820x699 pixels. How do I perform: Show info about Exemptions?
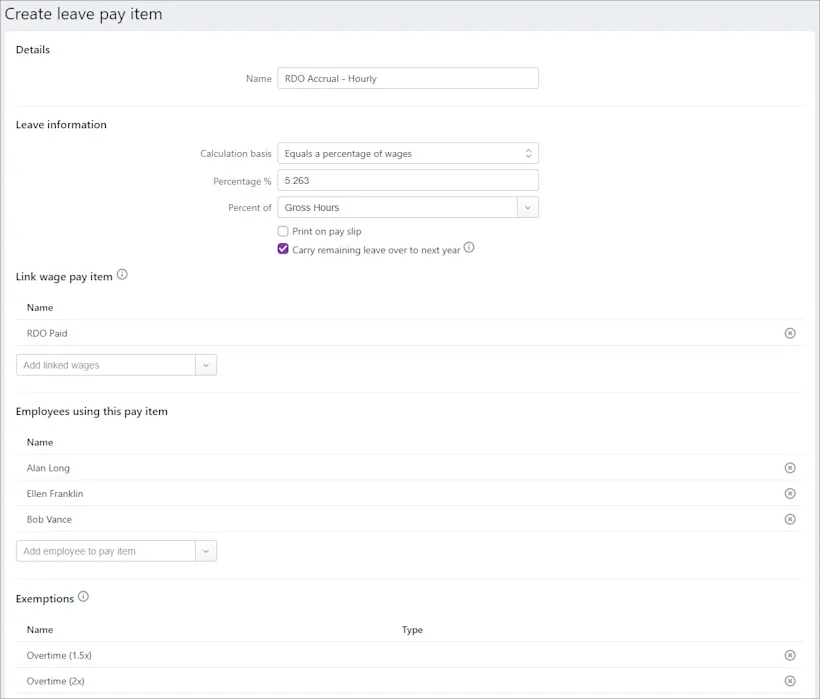83,596
